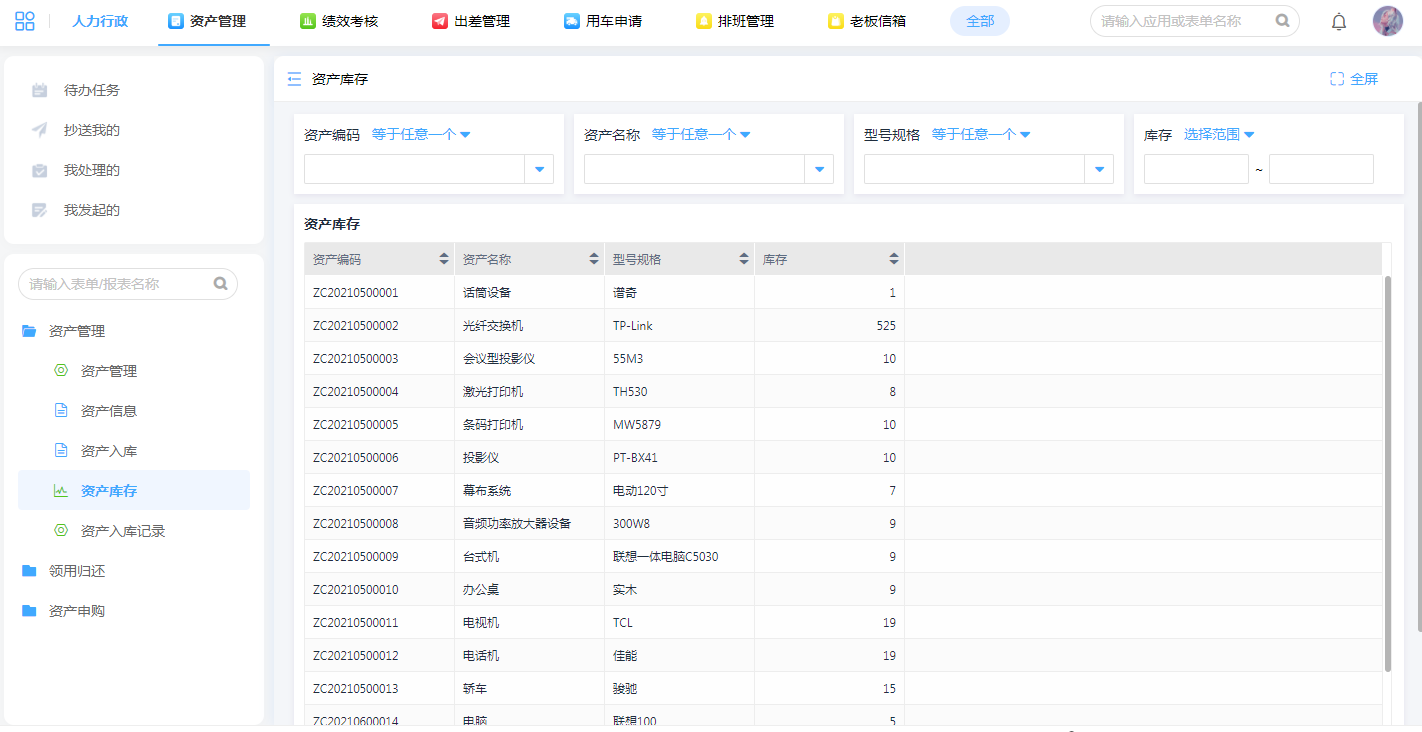Open the user avatar profile menu
The height and width of the screenshot is (732, 1422).
(1387, 21)
